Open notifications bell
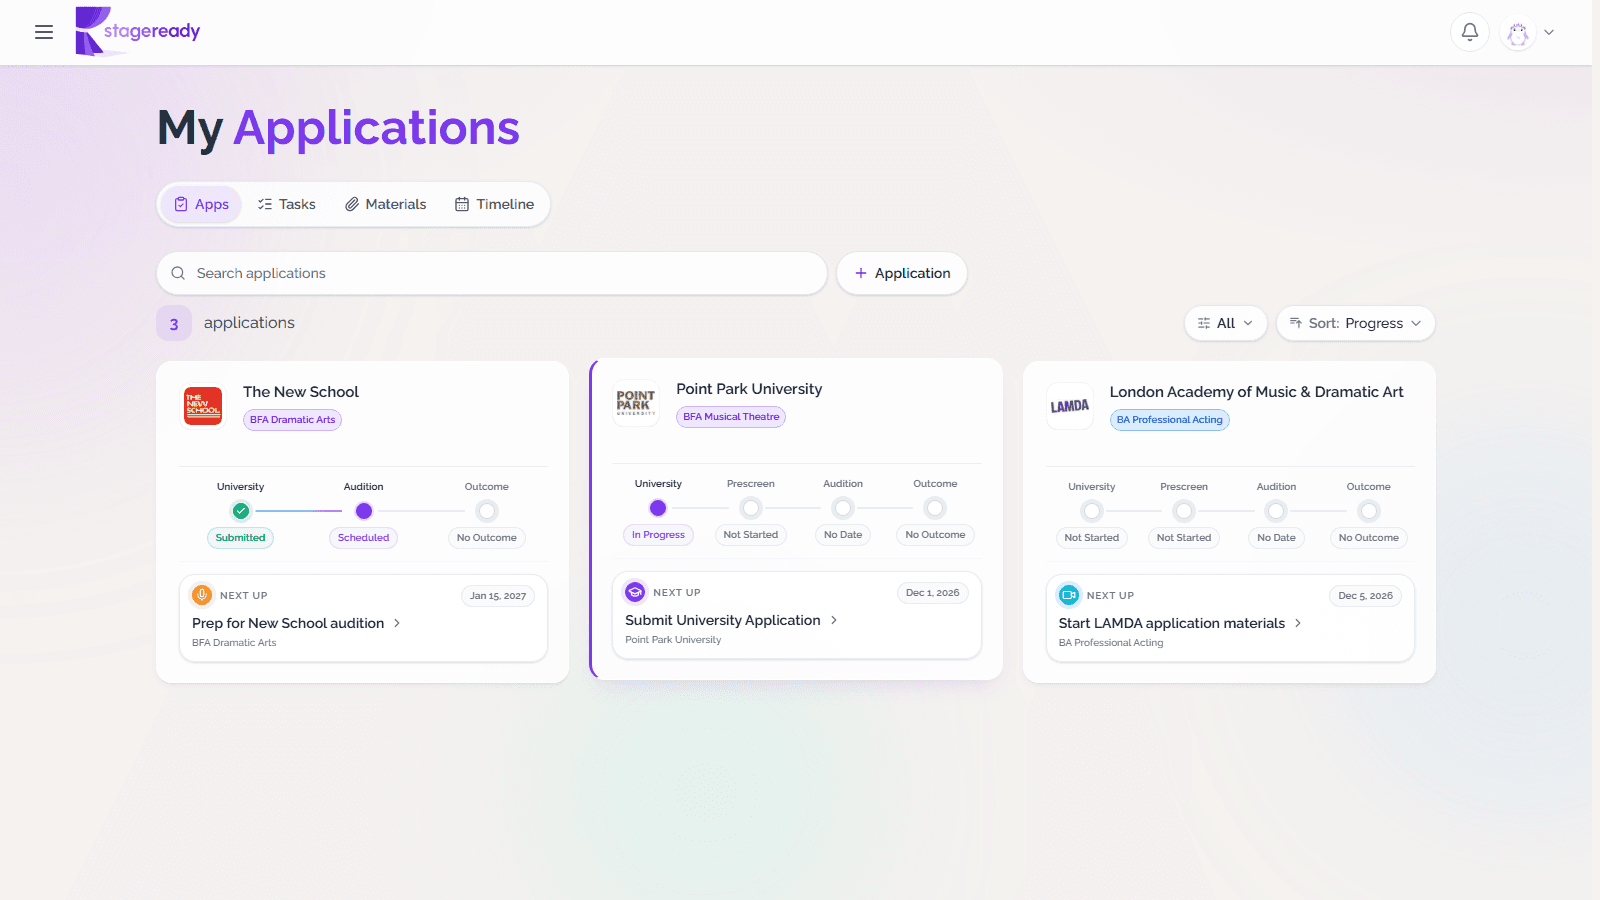Image resolution: width=1600 pixels, height=900 pixels. 1470,32
